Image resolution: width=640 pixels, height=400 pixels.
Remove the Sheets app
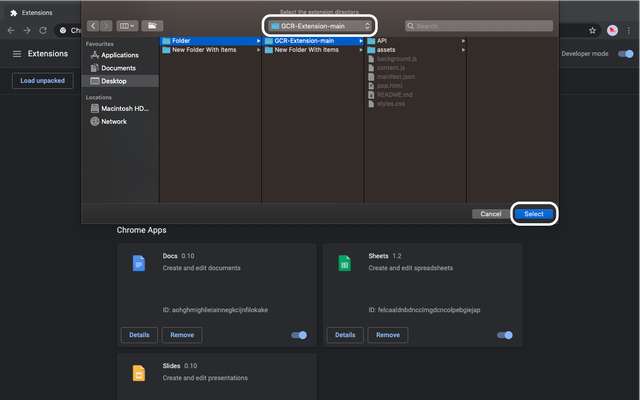388,335
